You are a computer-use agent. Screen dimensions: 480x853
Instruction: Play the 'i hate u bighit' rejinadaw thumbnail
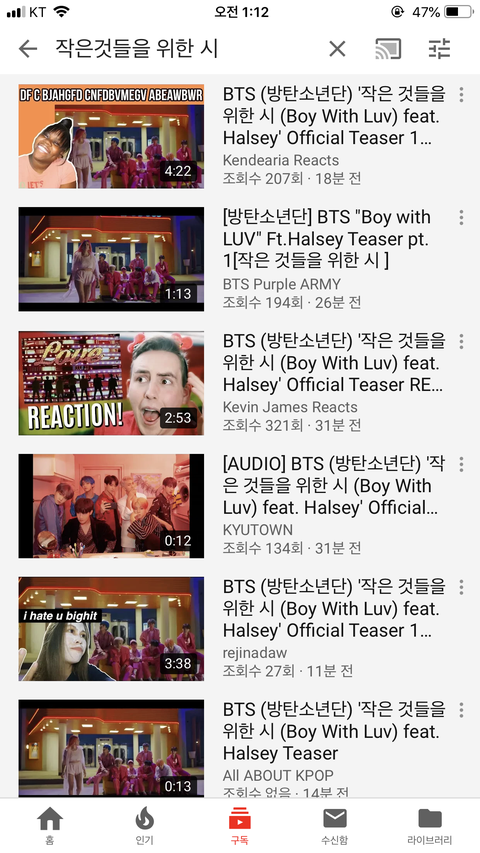point(111,629)
